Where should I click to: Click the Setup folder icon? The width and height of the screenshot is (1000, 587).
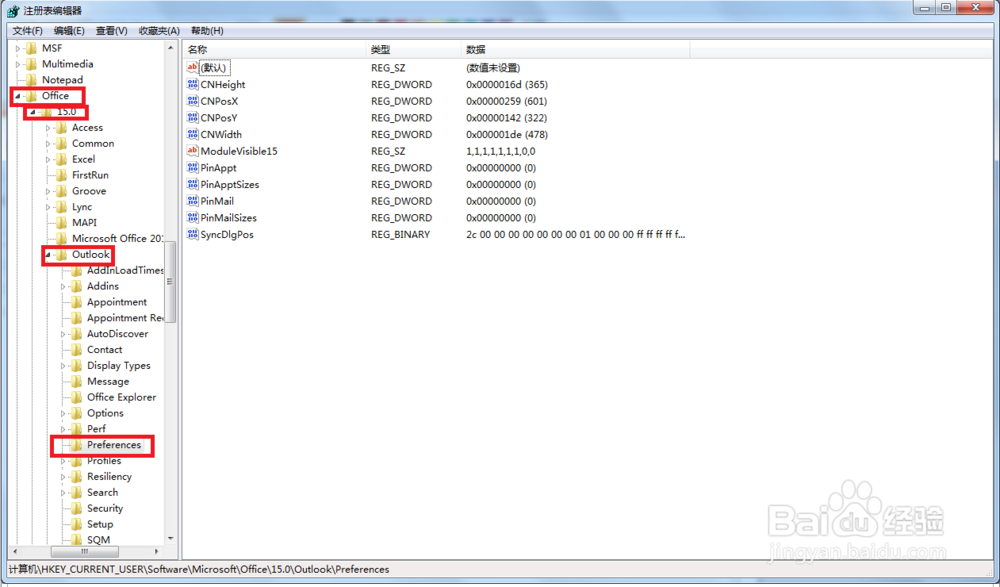pos(77,524)
